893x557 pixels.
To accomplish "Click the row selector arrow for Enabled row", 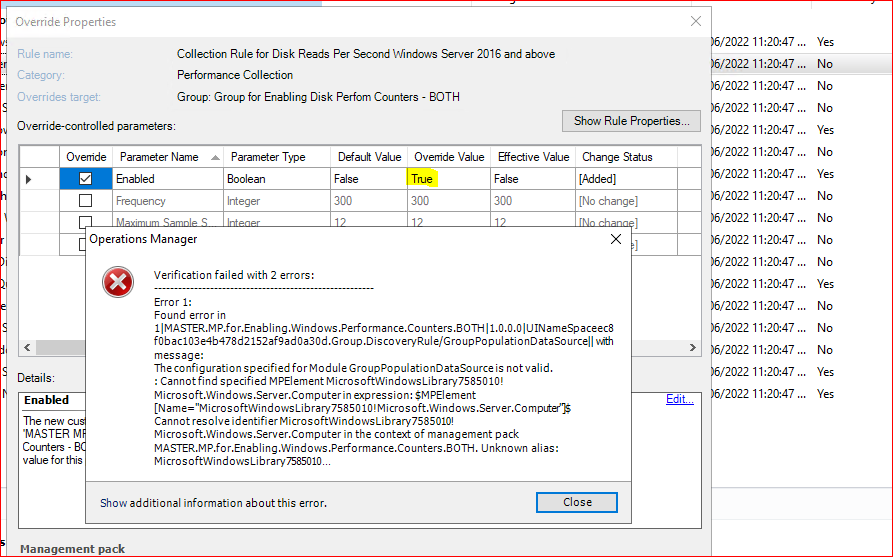I will click(28, 179).
